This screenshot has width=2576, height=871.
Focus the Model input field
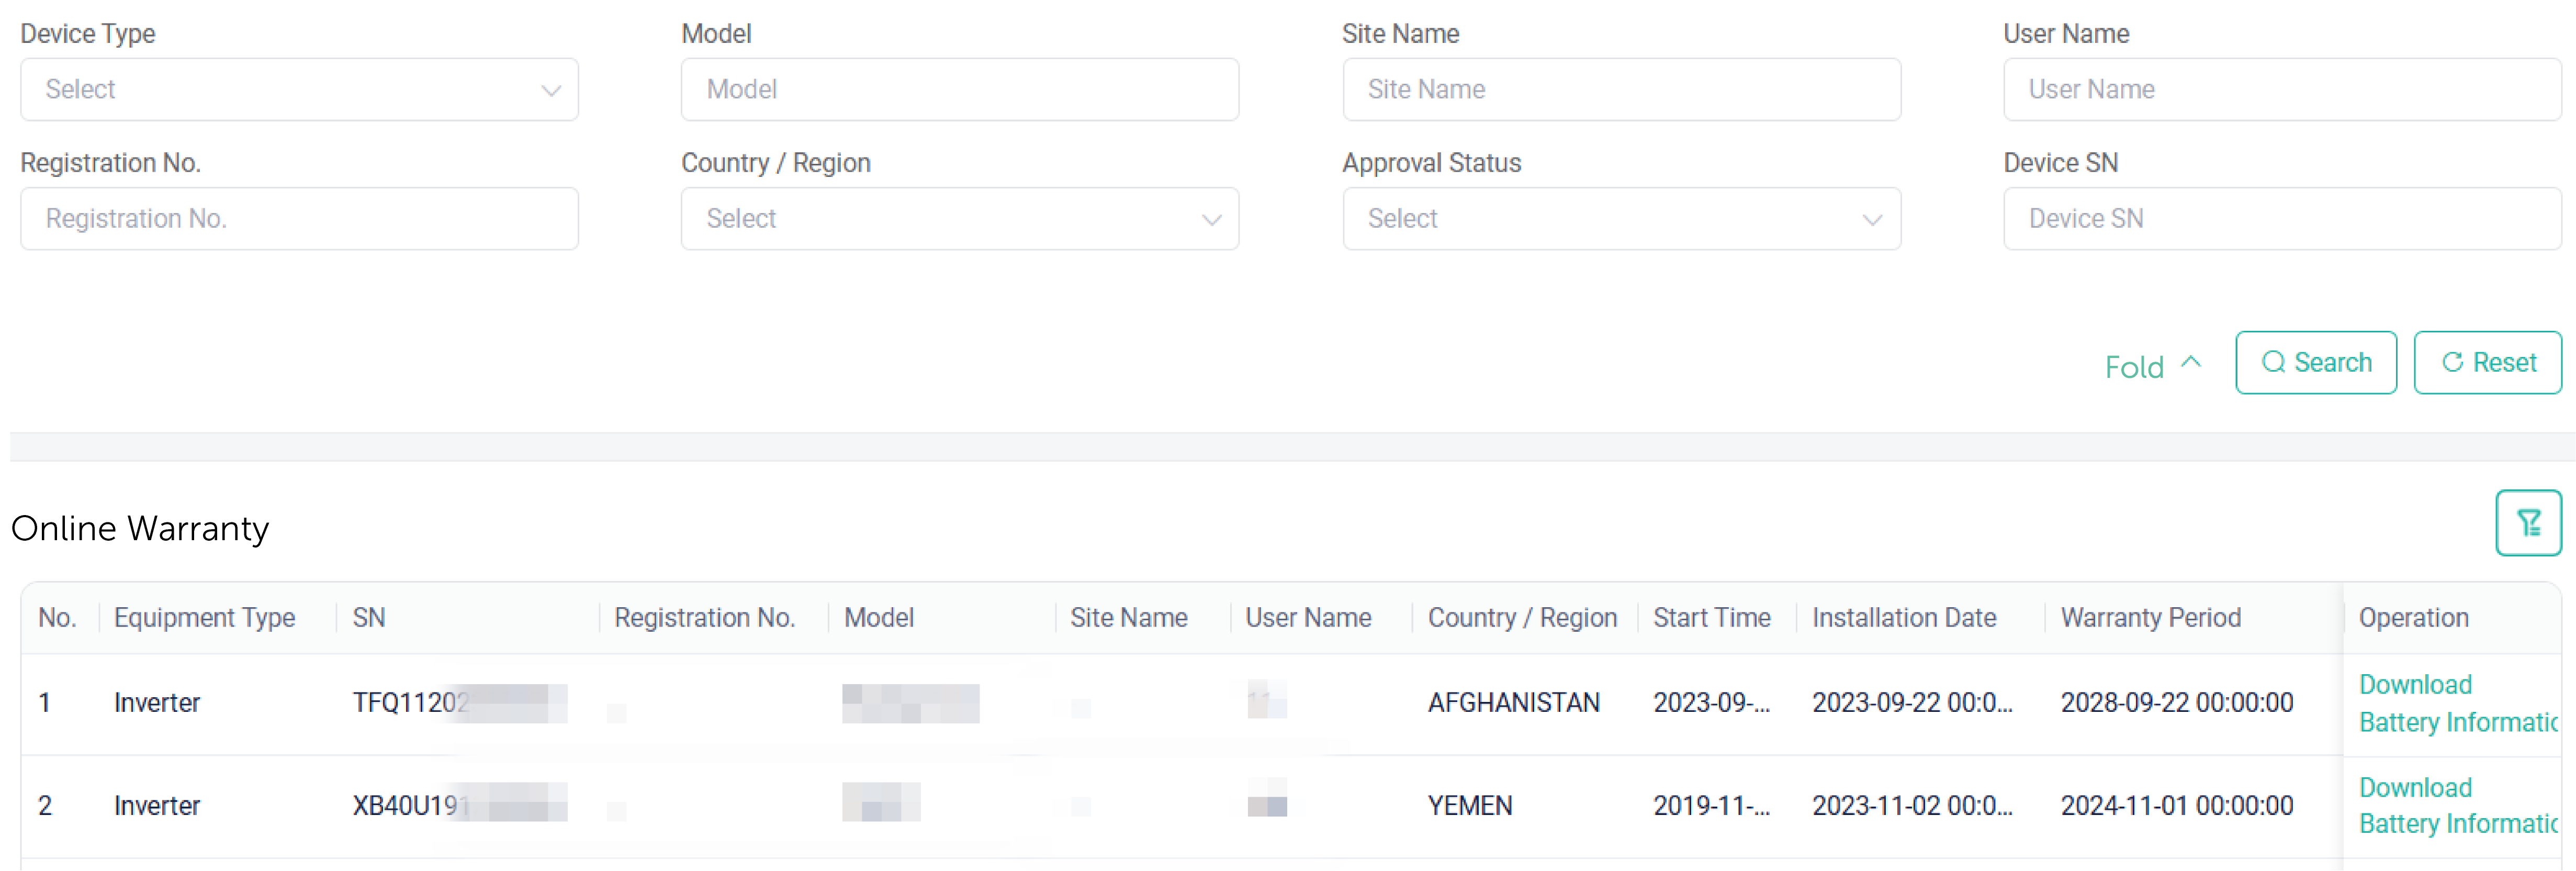pos(960,89)
